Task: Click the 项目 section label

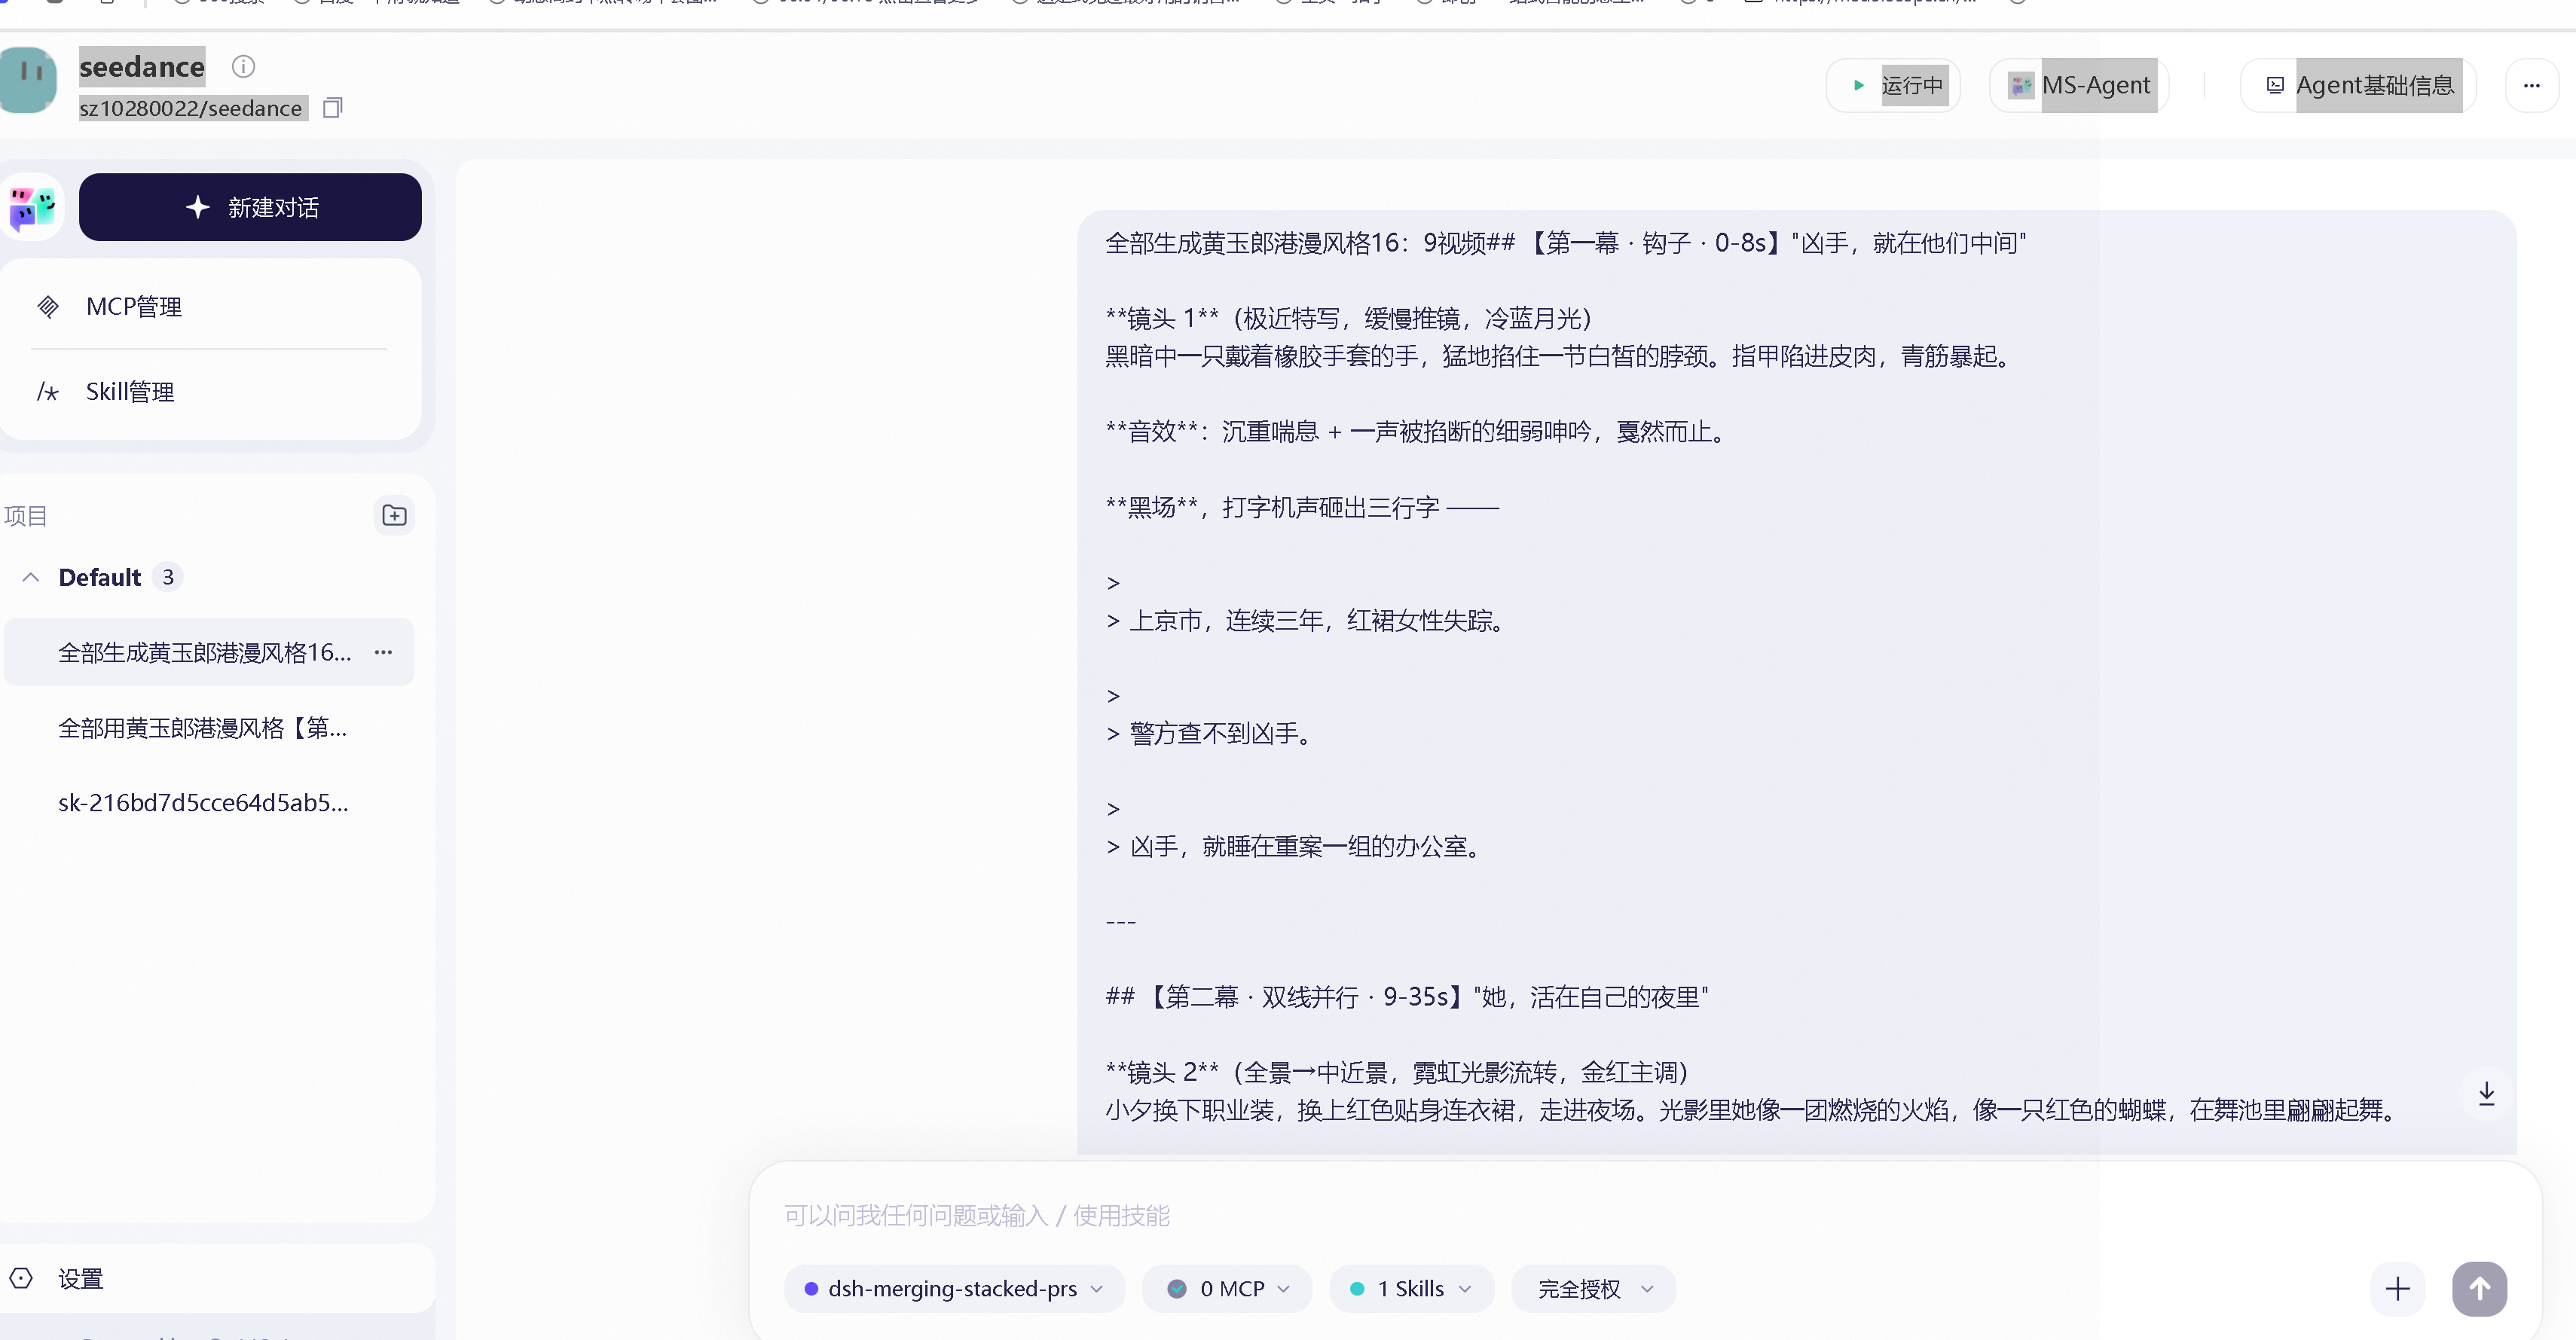Action: click(26, 516)
